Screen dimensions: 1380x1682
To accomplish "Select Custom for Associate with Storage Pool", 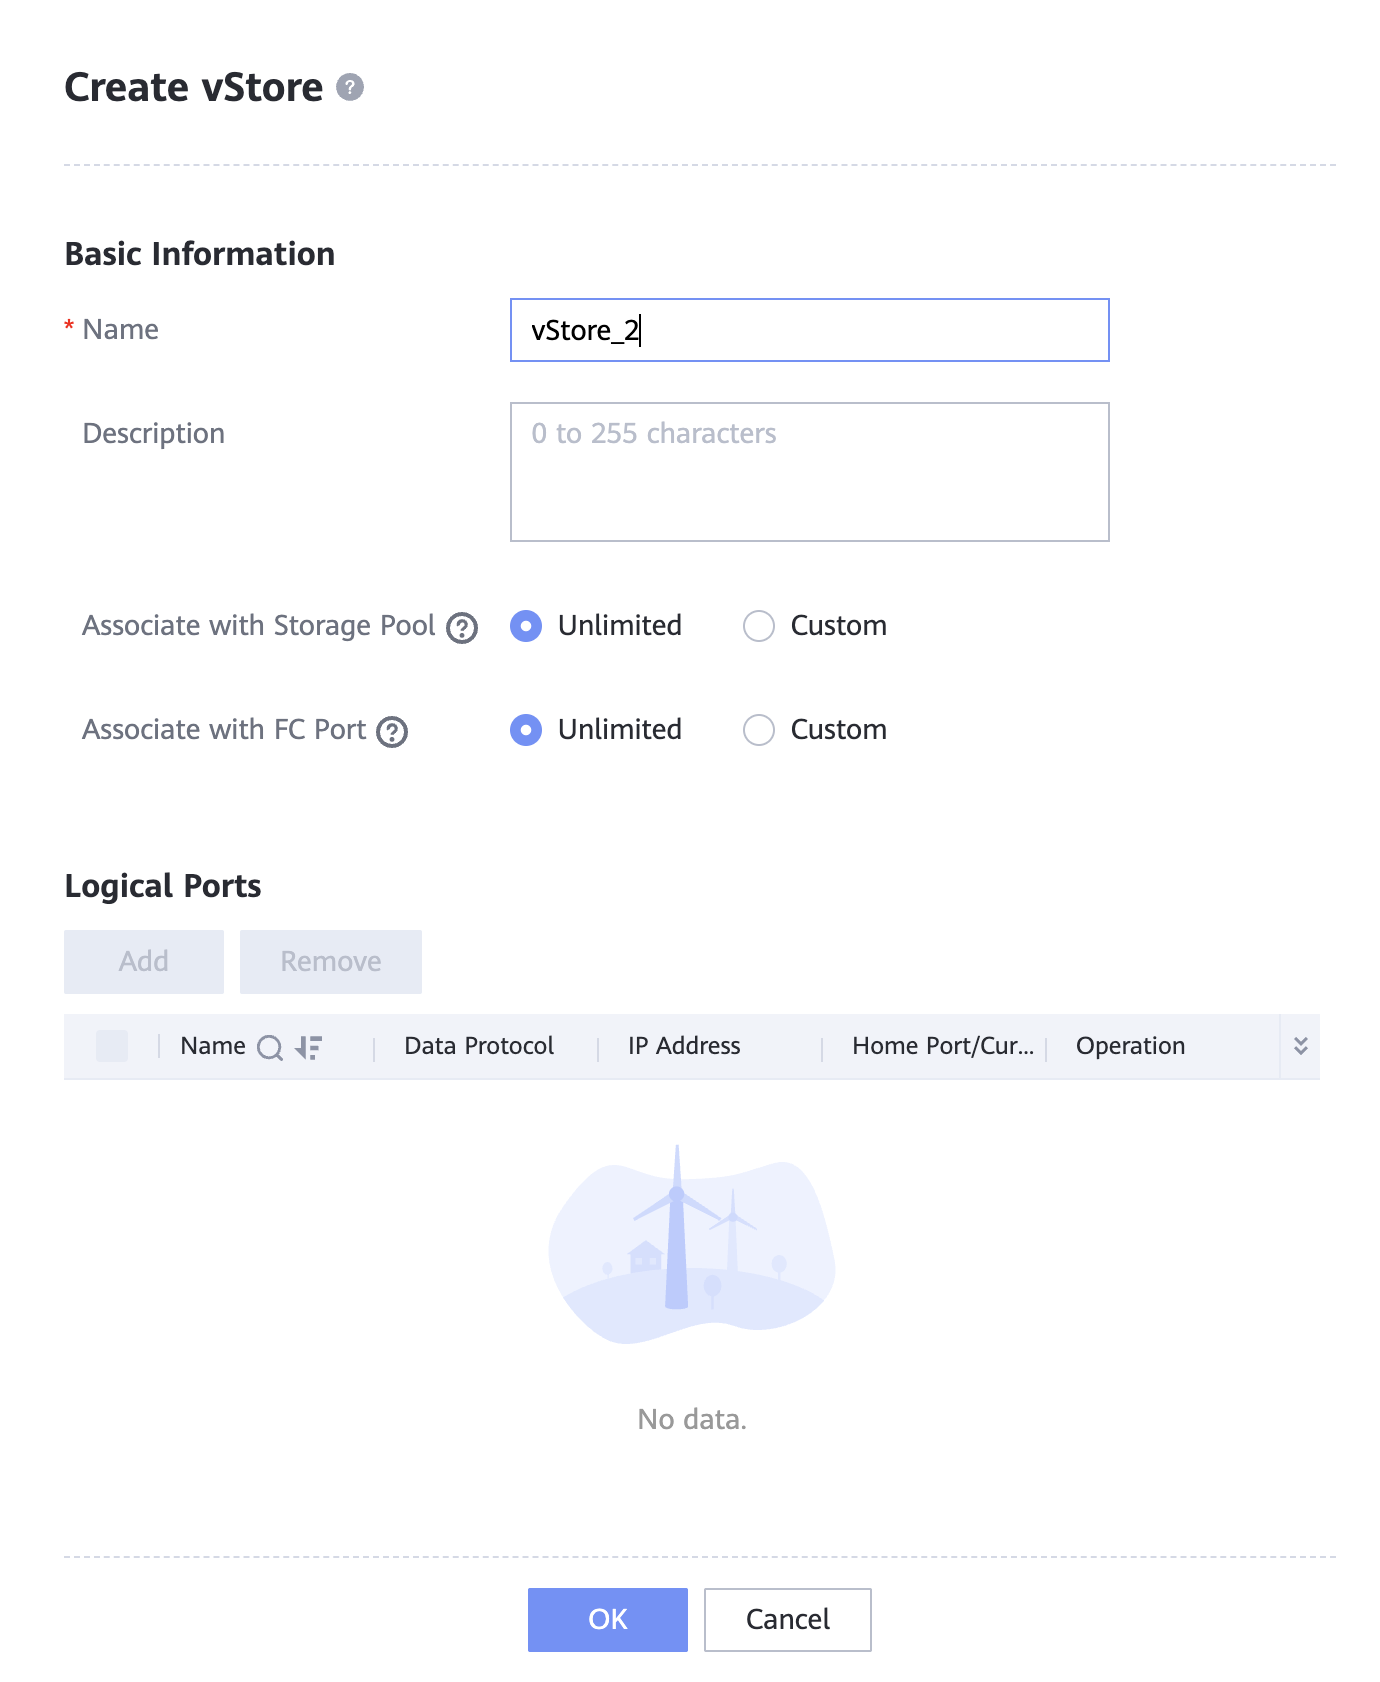I will [x=759, y=626].
